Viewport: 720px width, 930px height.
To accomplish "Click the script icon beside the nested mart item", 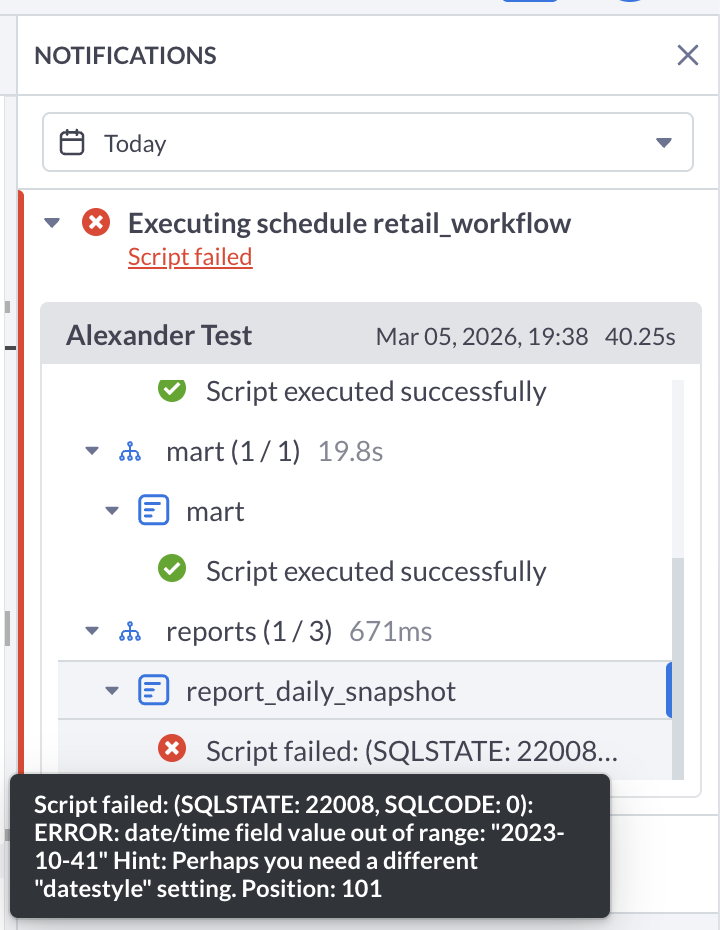I will tap(153, 512).
